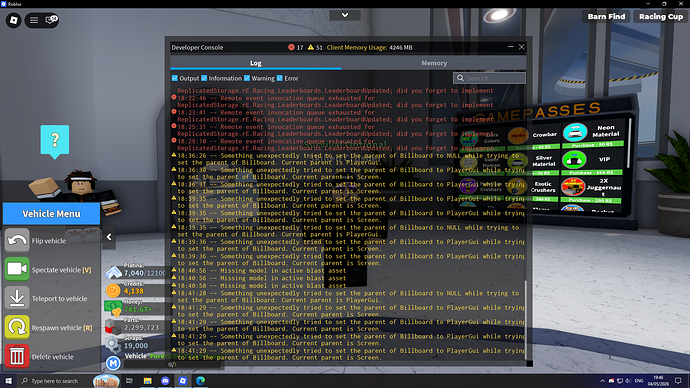This screenshot has height=388, width=690.
Task: Open the Roblox logo menu button
Action: click(x=14, y=20)
